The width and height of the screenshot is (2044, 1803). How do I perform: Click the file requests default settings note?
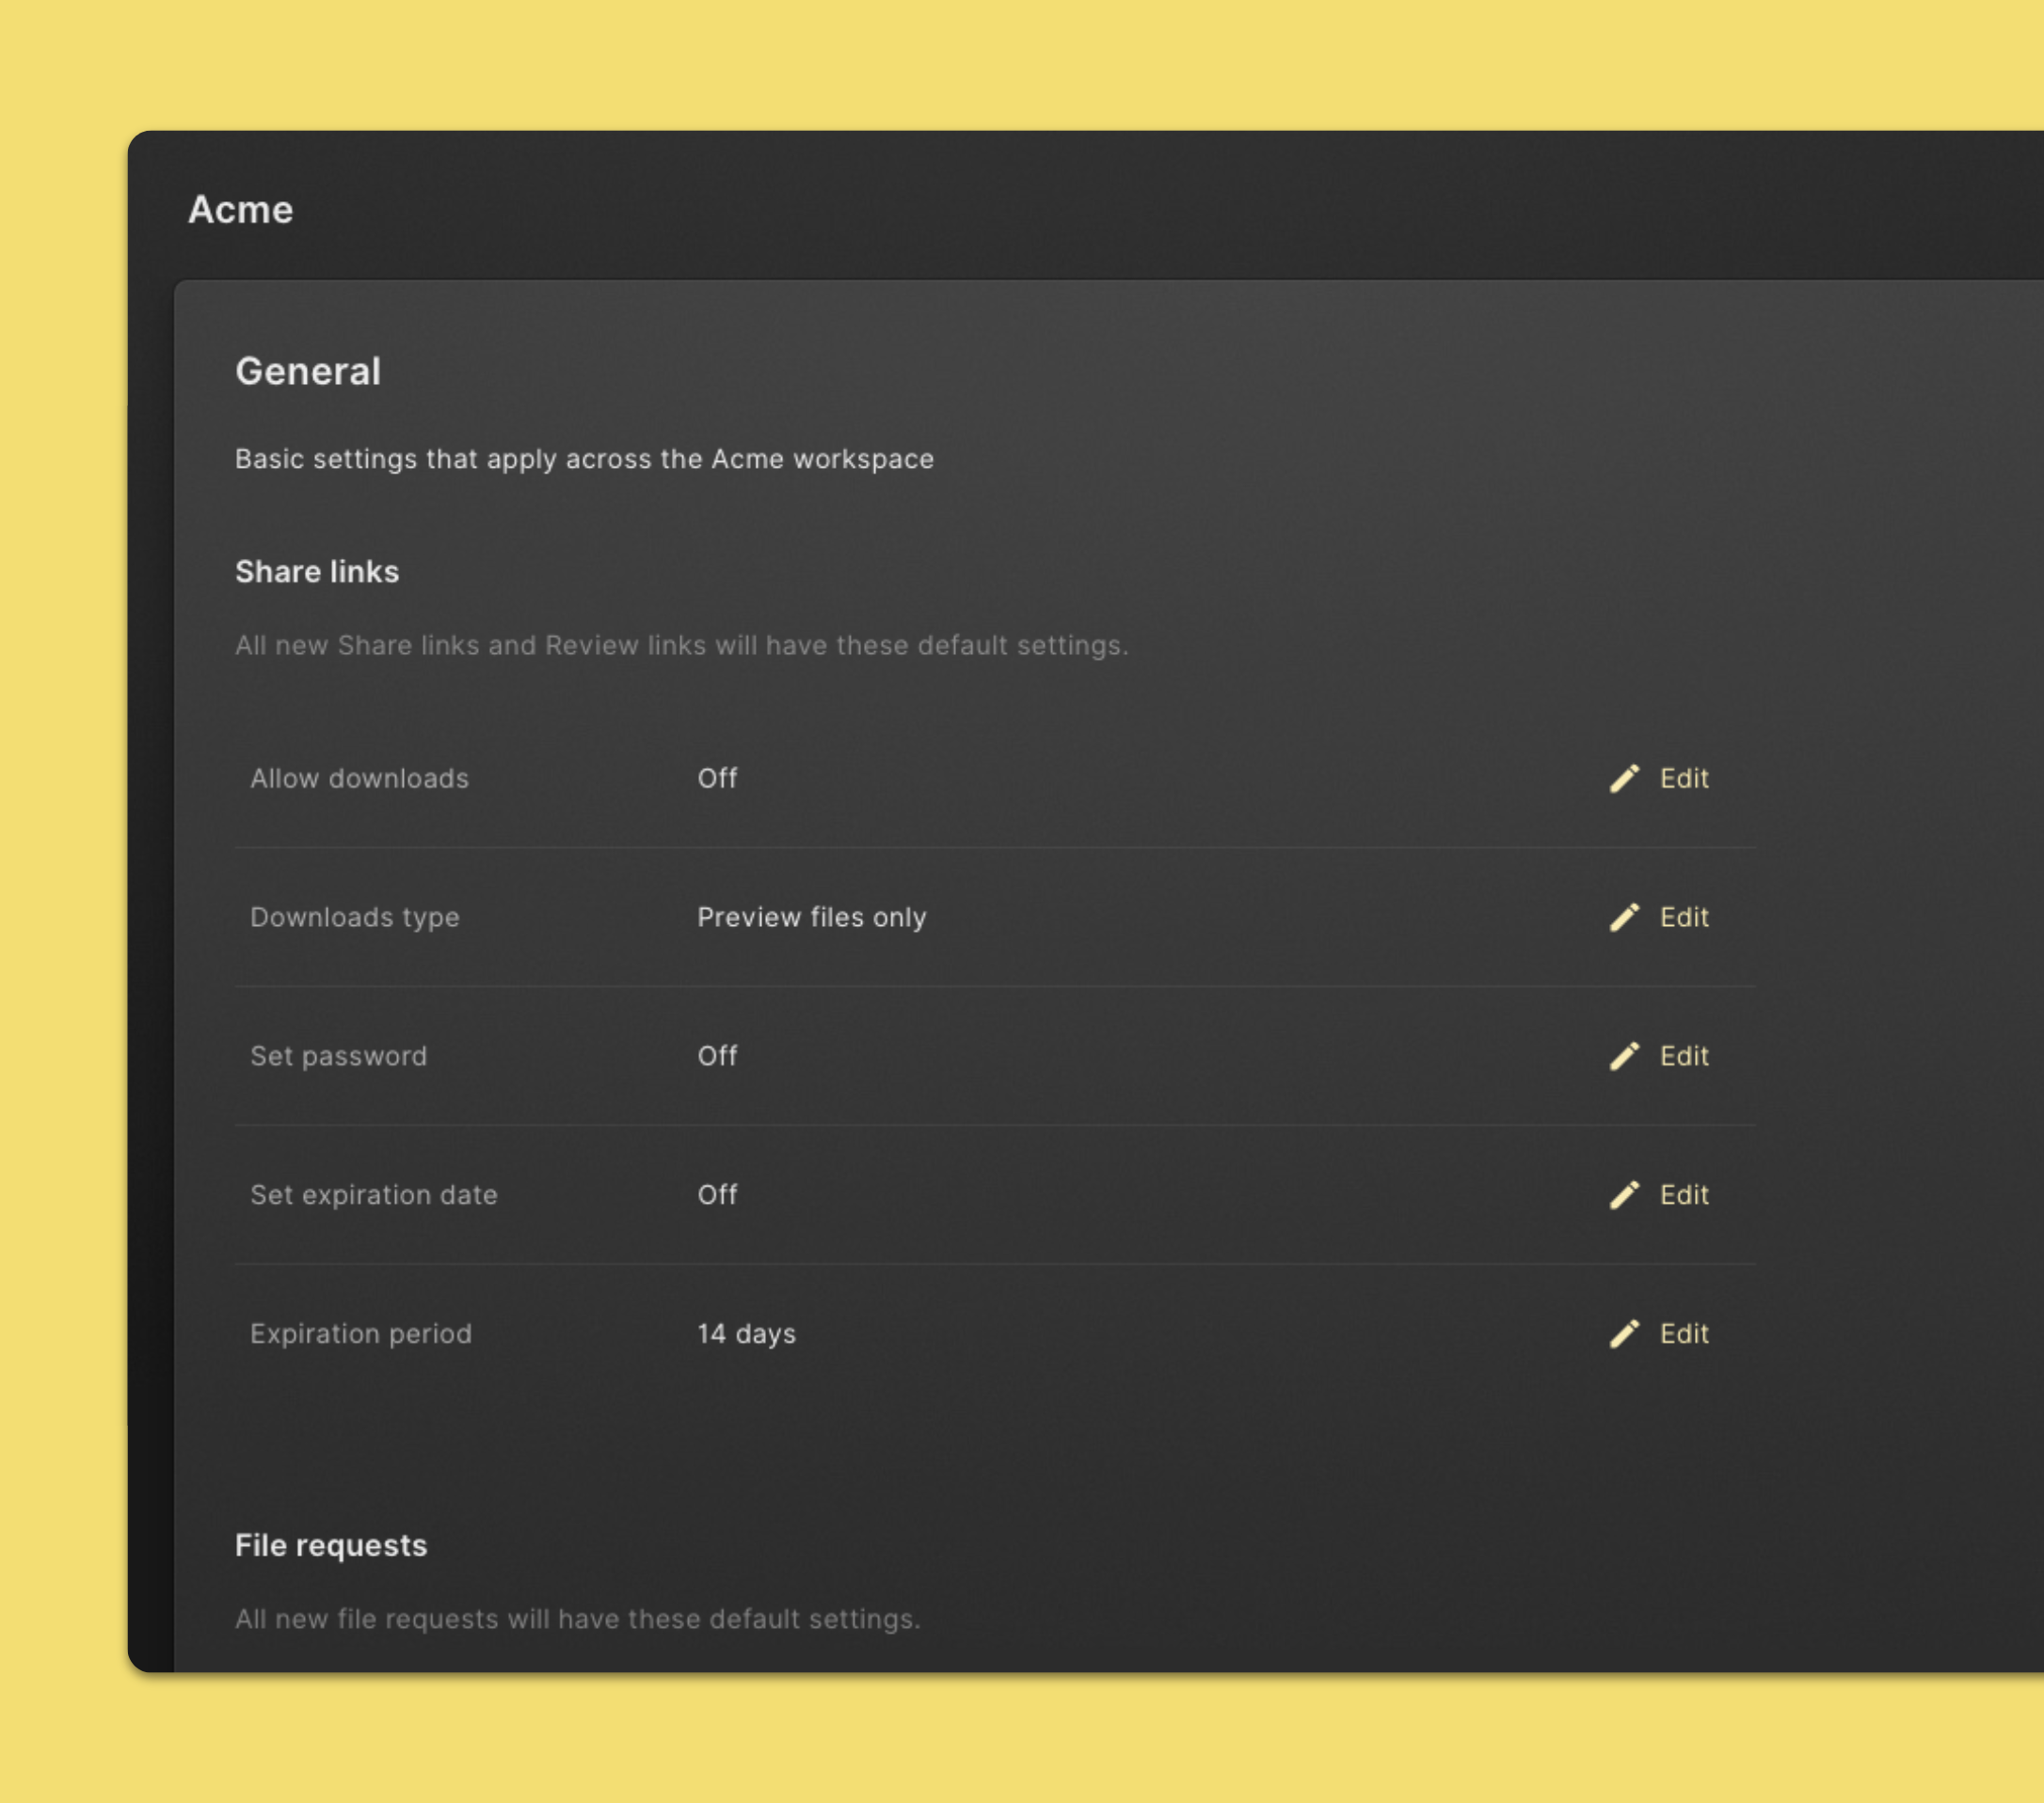pyautogui.click(x=578, y=1619)
